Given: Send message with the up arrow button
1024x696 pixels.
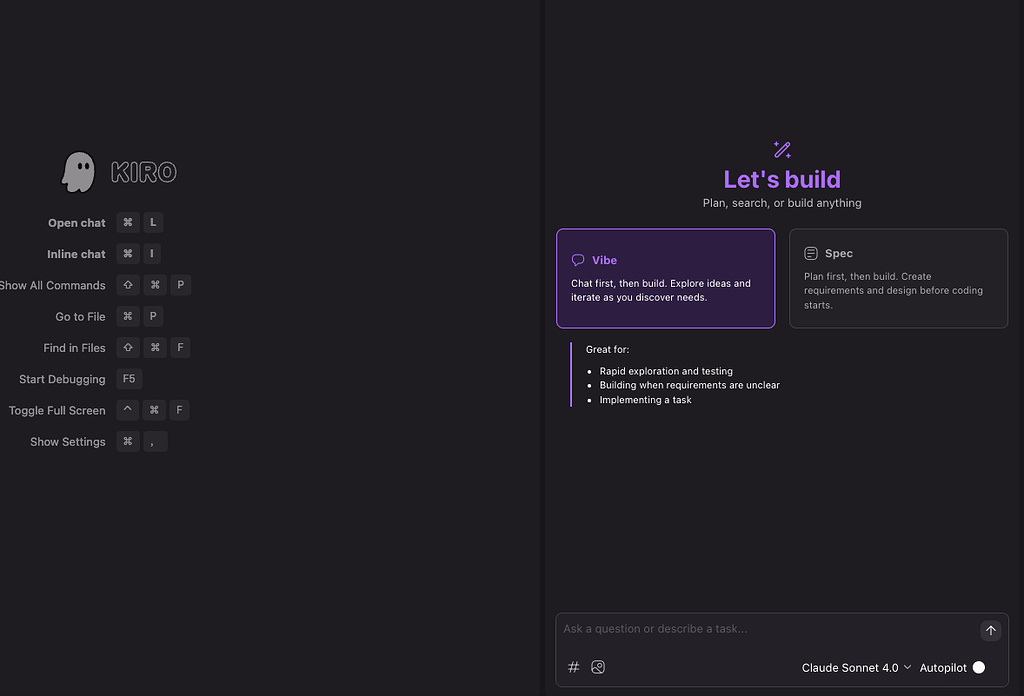Looking at the screenshot, I should coord(991,630).
